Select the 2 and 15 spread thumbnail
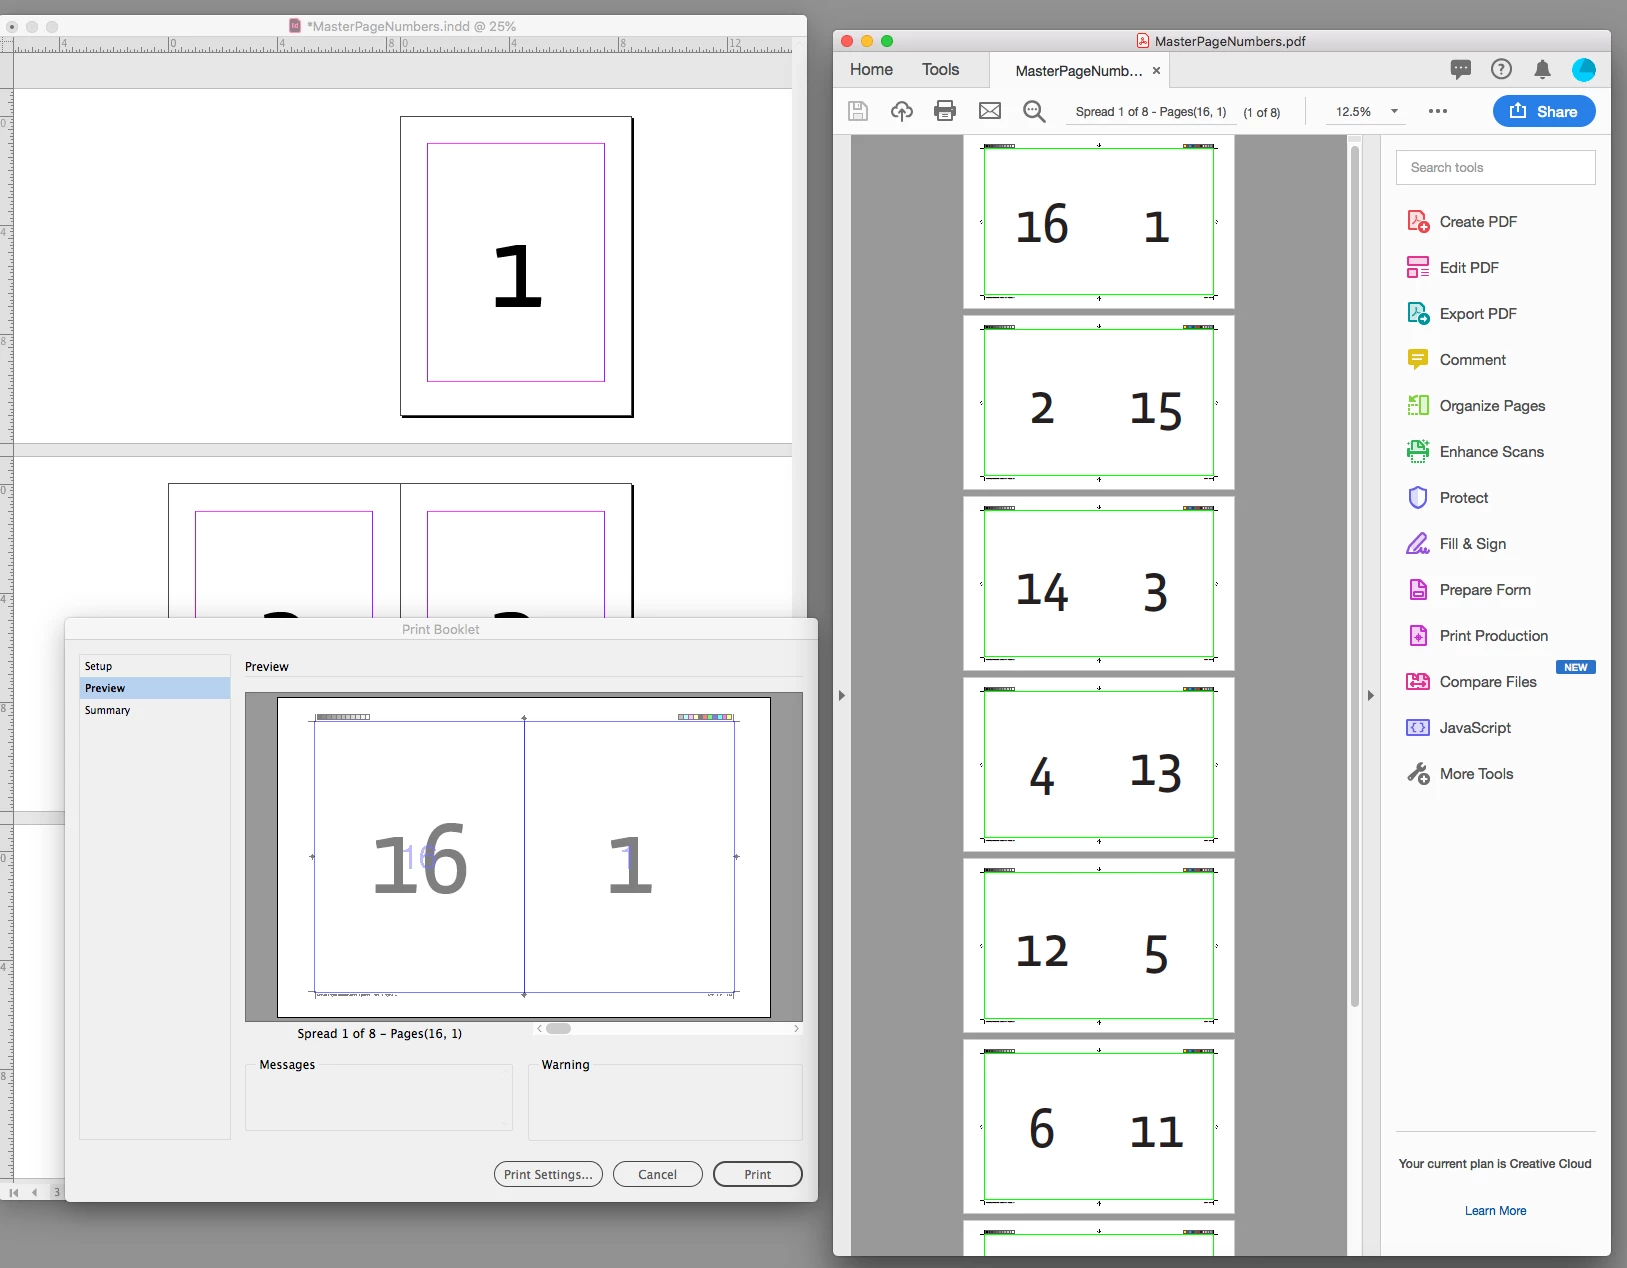This screenshot has width=1627, height=1268. (x=1099, y=403)
